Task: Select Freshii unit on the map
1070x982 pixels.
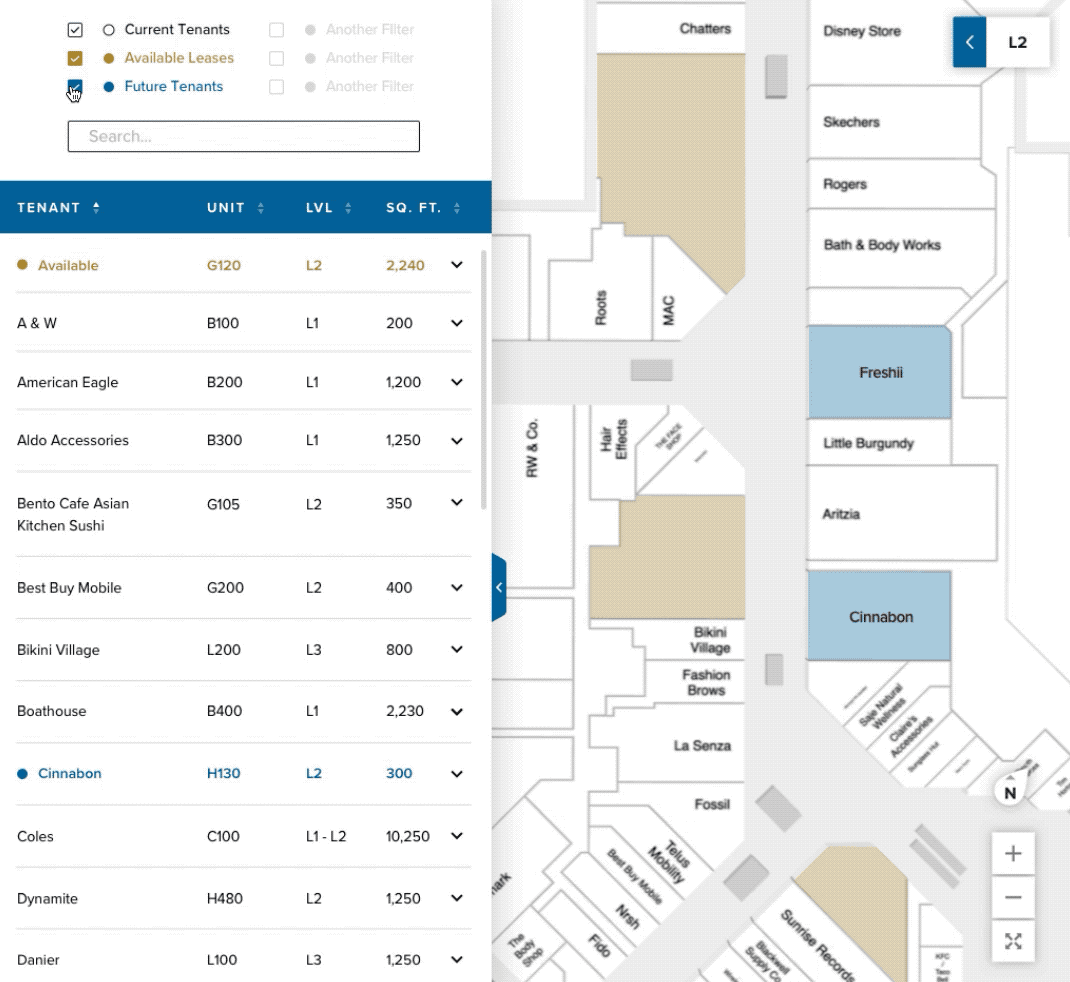Action: (880, 373)
